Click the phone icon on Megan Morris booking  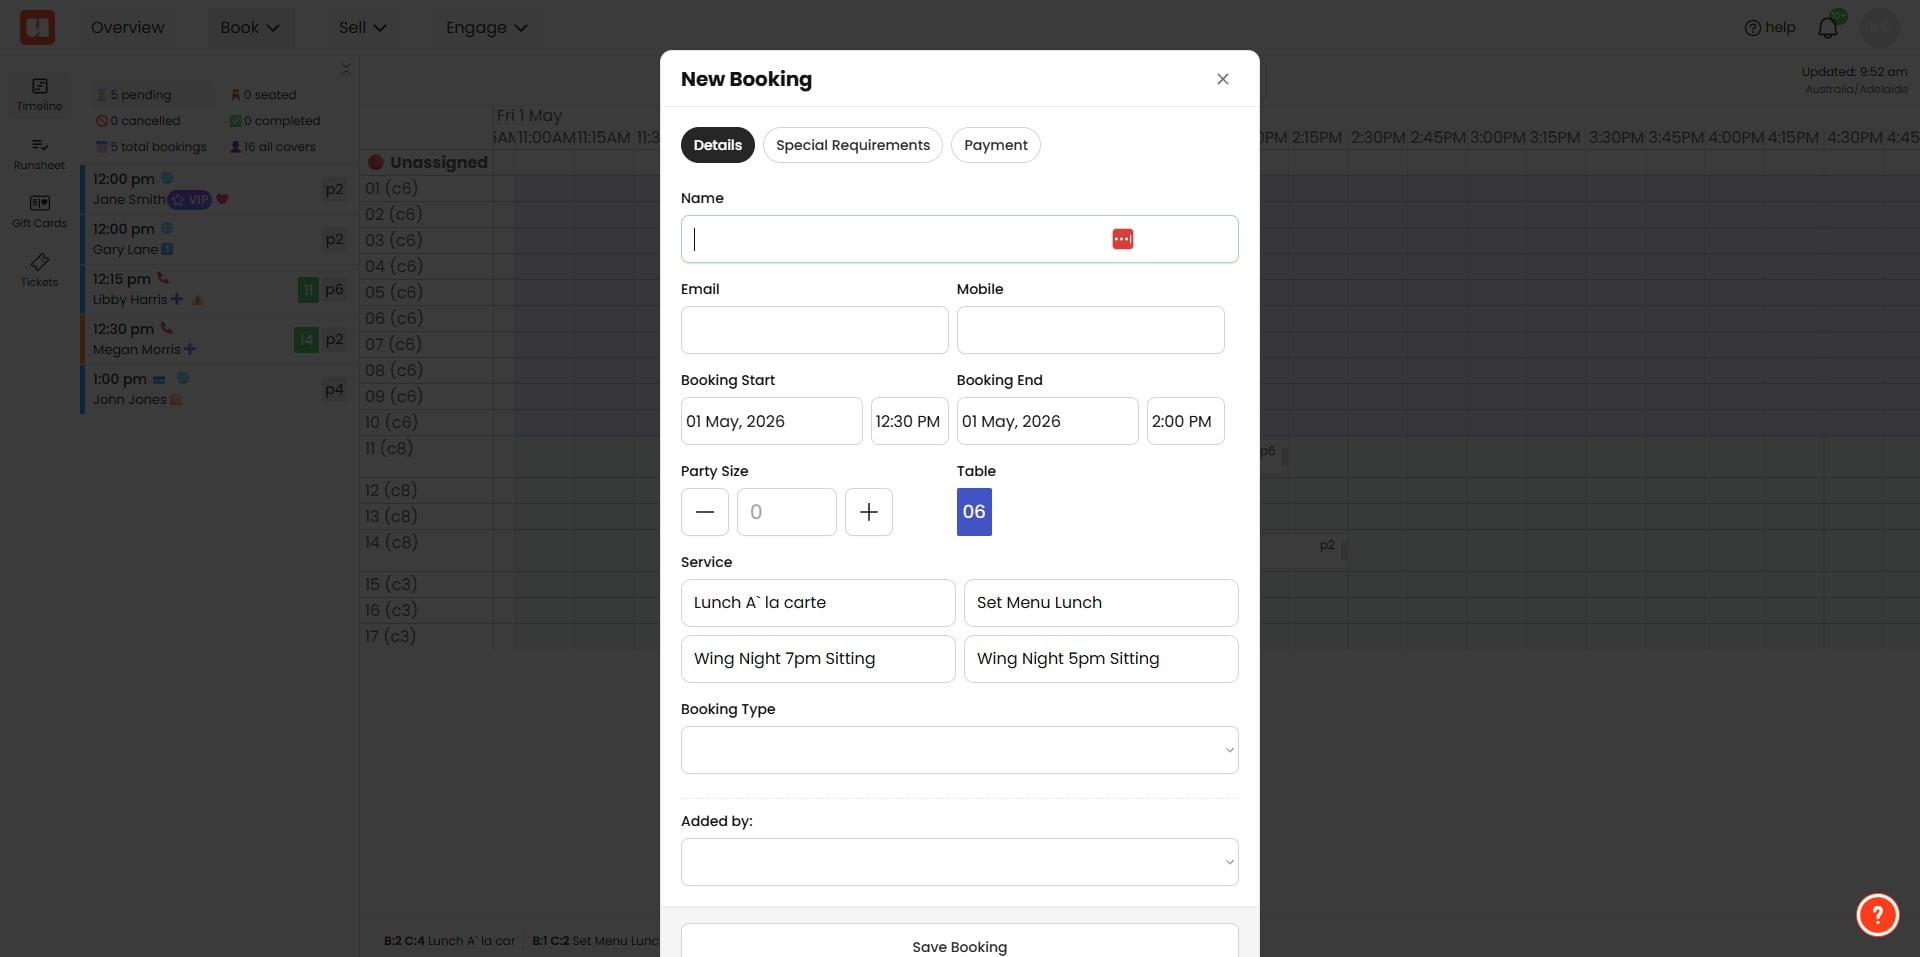[167, 328]
